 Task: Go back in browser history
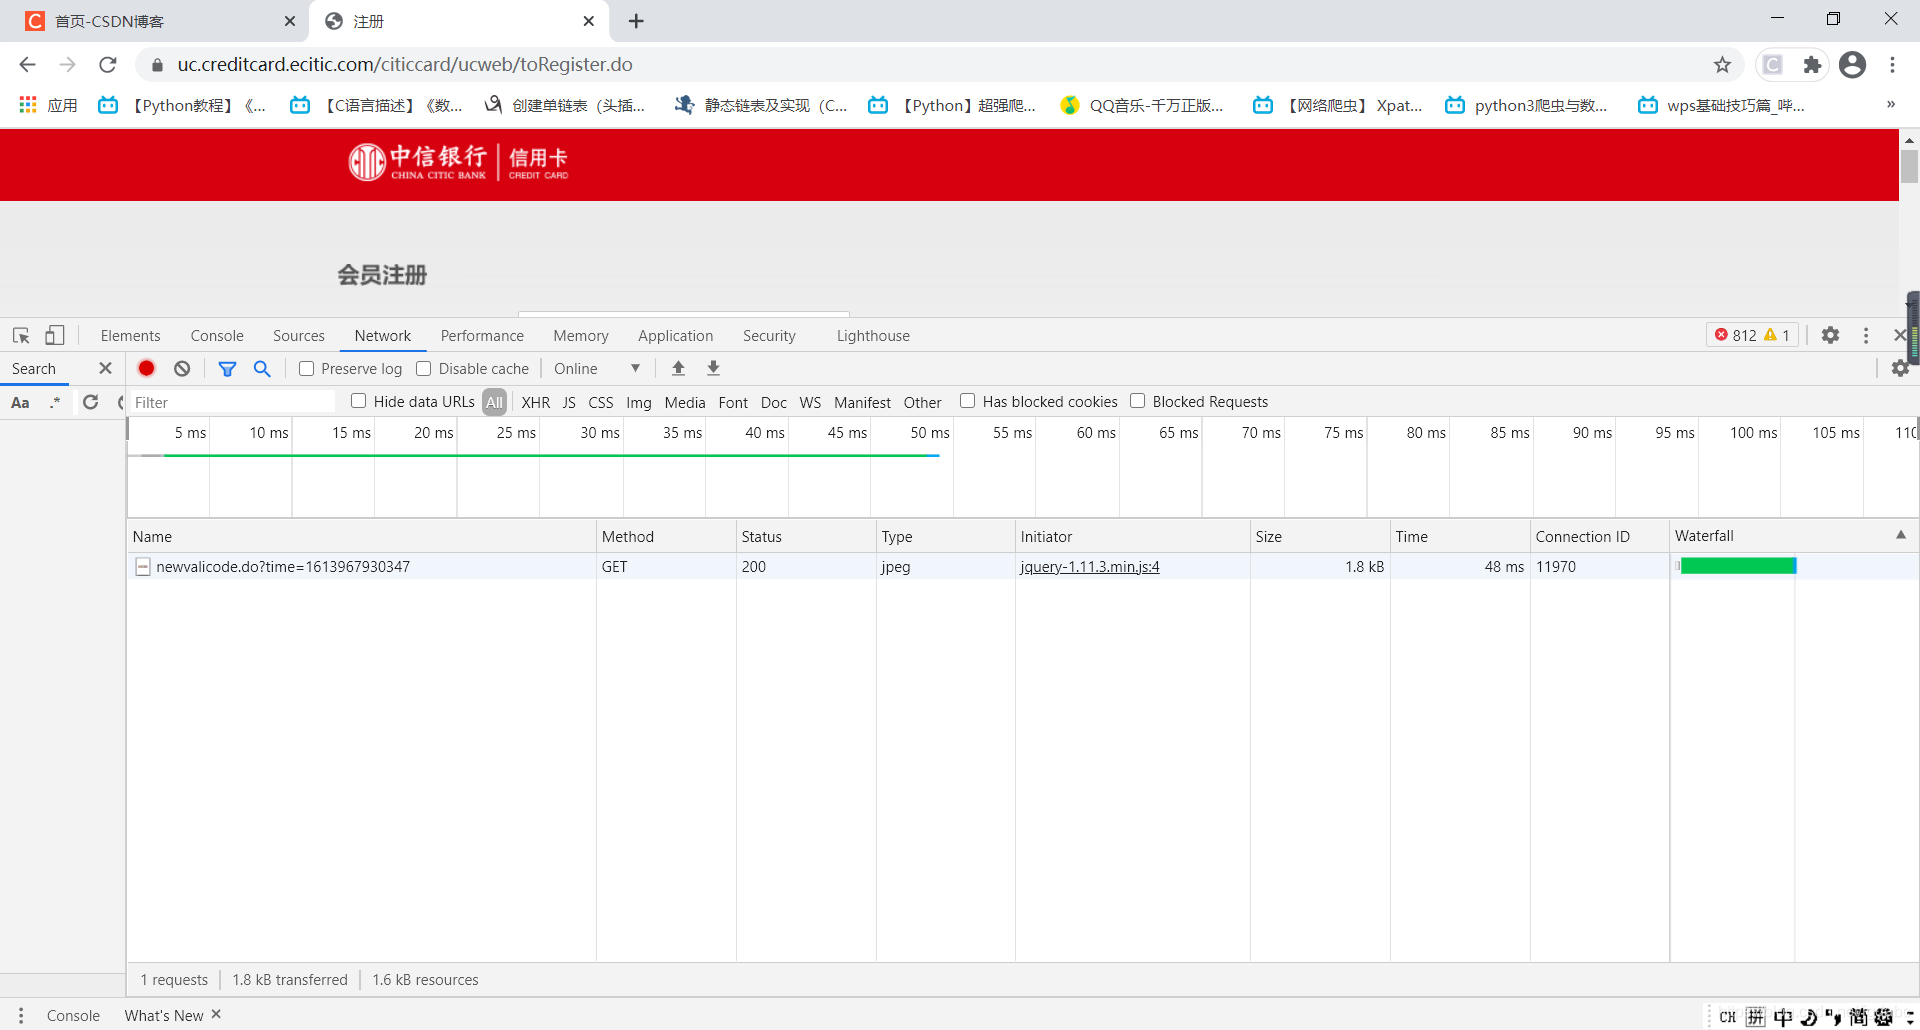point(27,65)
